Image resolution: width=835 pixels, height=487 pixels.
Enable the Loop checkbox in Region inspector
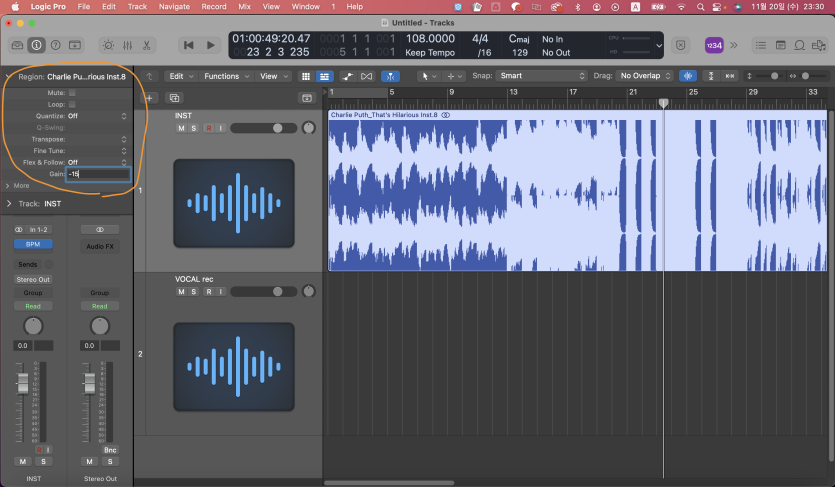pos(72,104)
